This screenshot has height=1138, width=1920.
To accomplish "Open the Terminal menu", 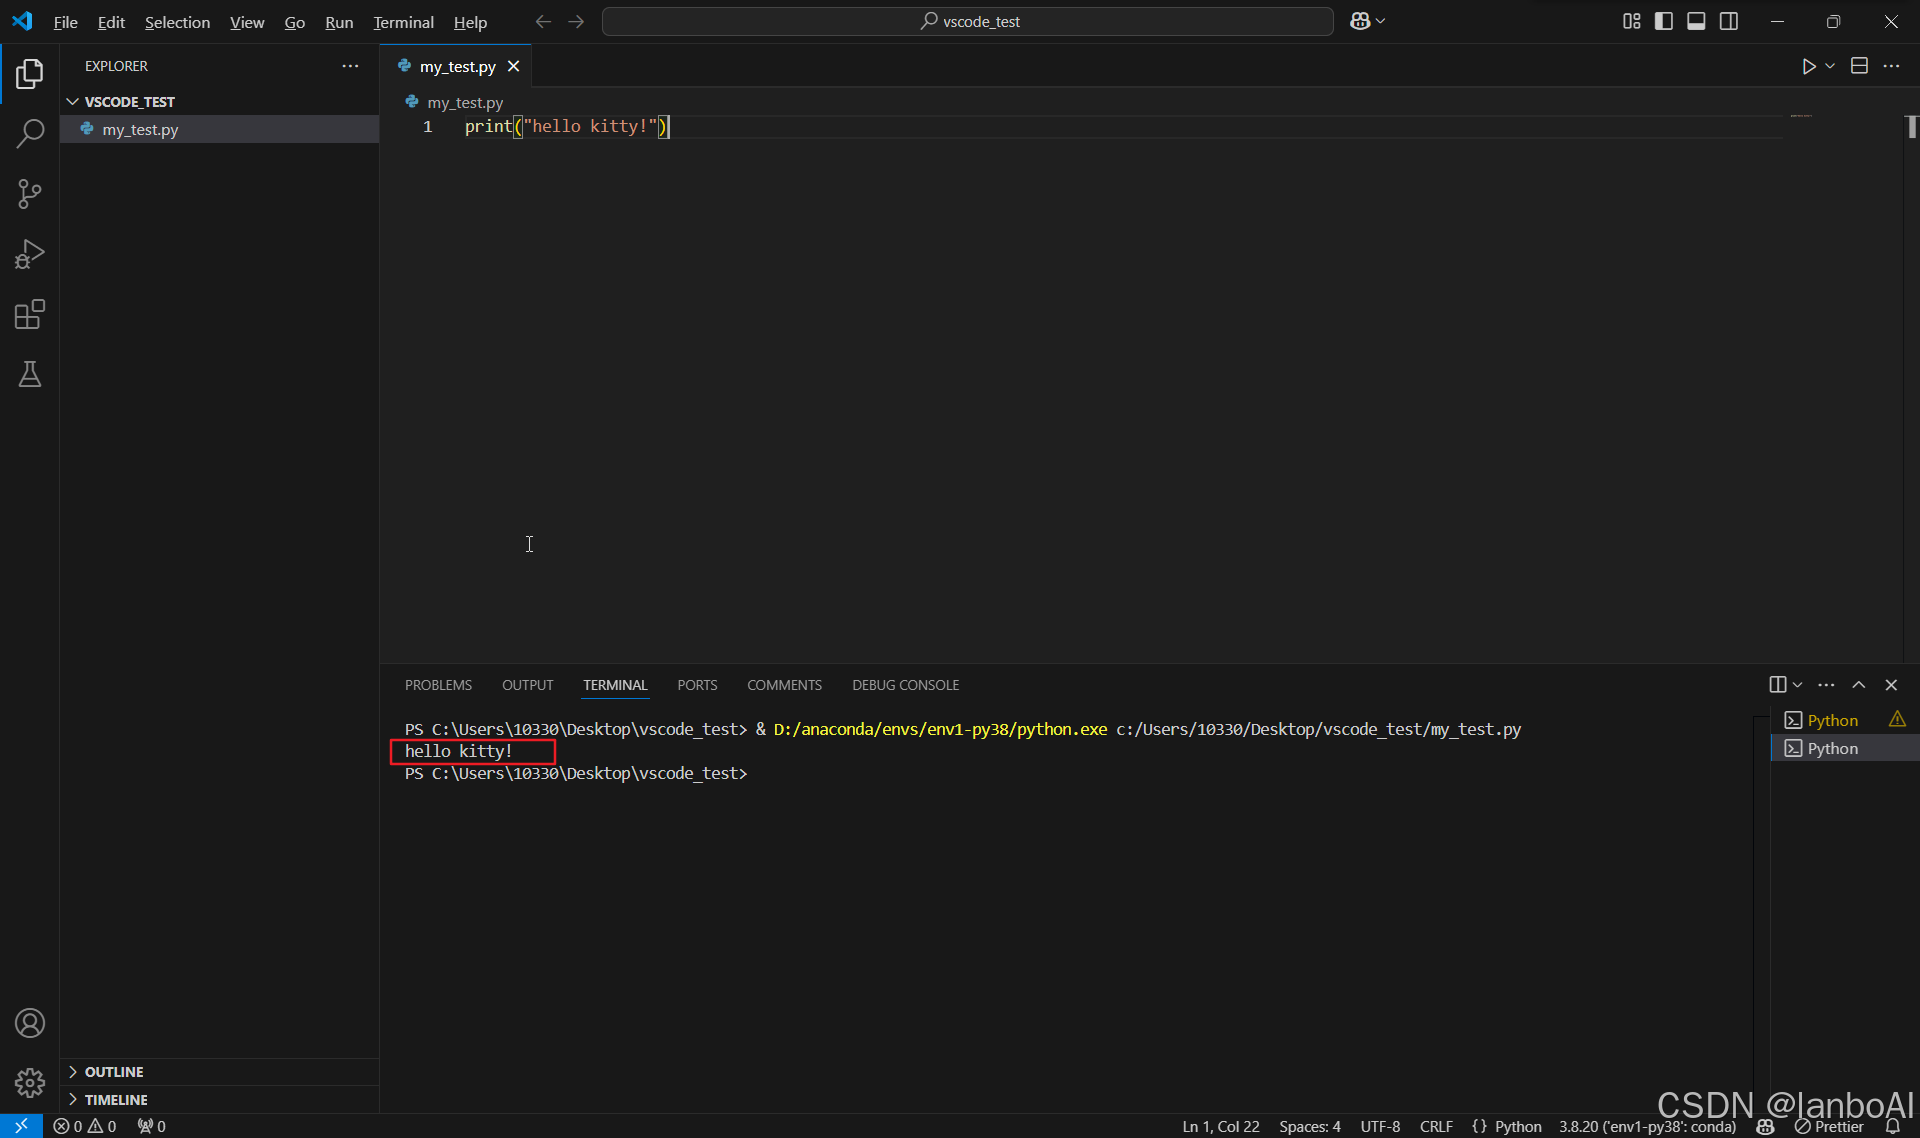I will [x=403, y=22].
